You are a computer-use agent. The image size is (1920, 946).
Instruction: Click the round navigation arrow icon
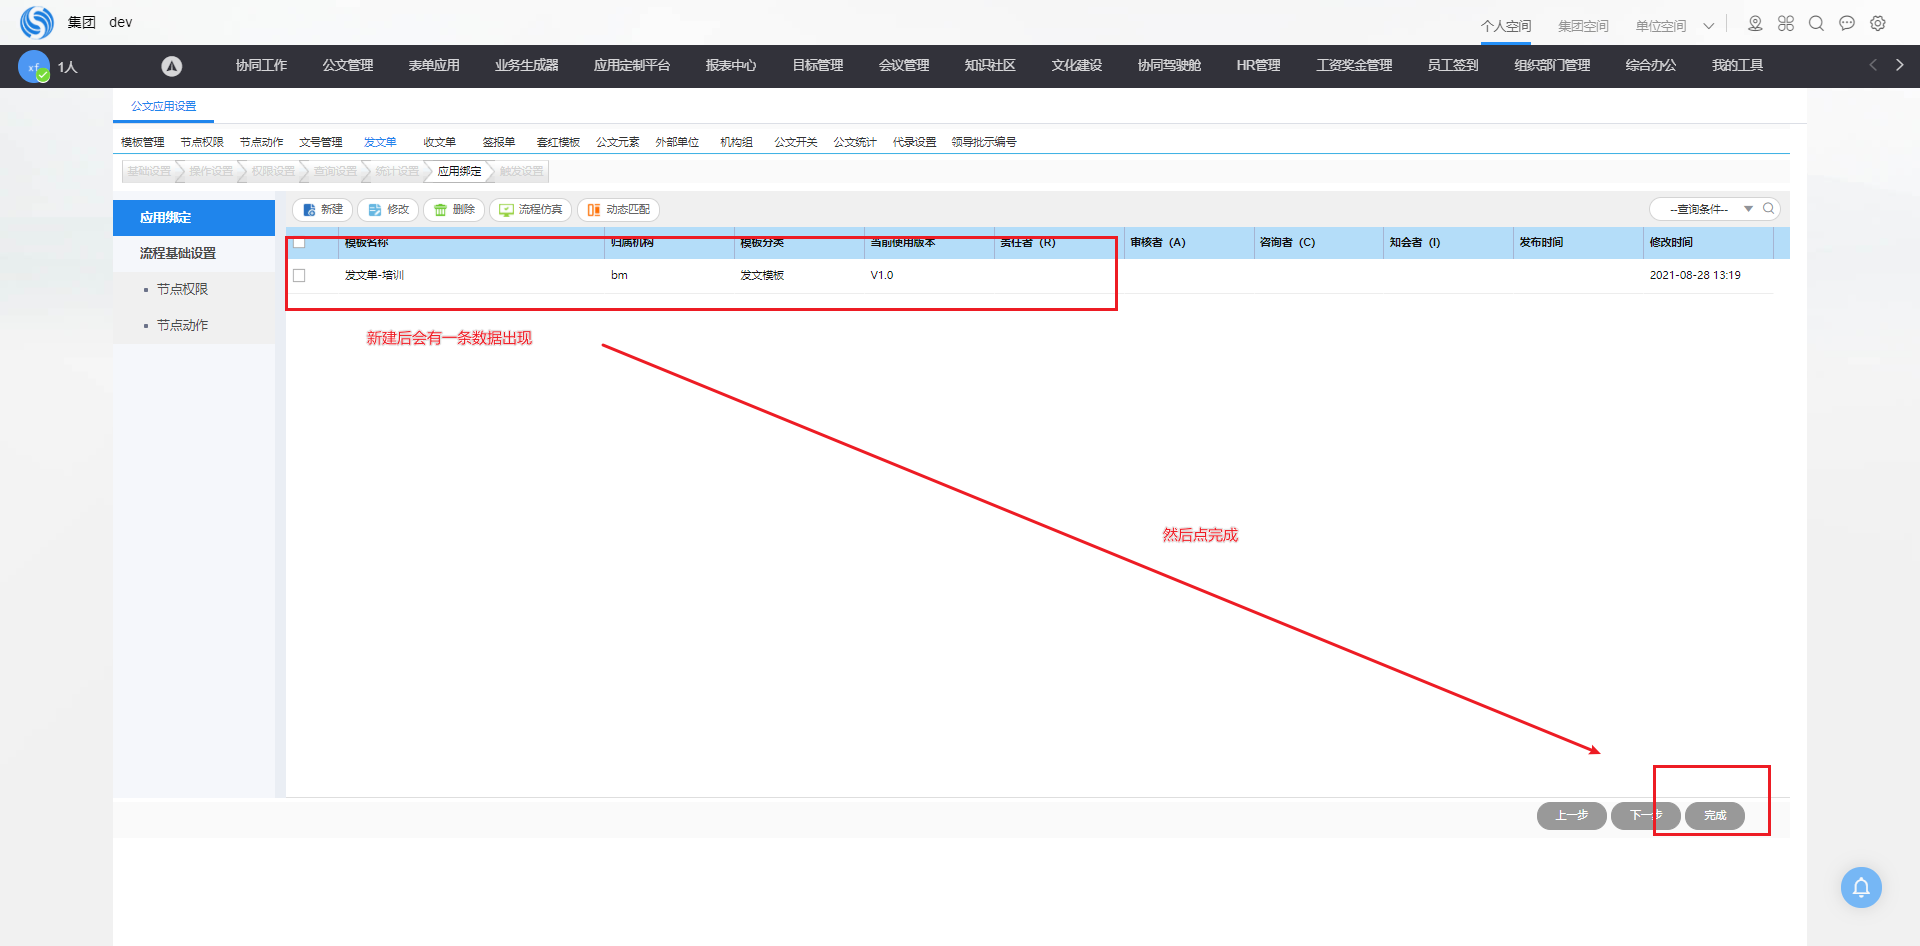tap(172, 66)
